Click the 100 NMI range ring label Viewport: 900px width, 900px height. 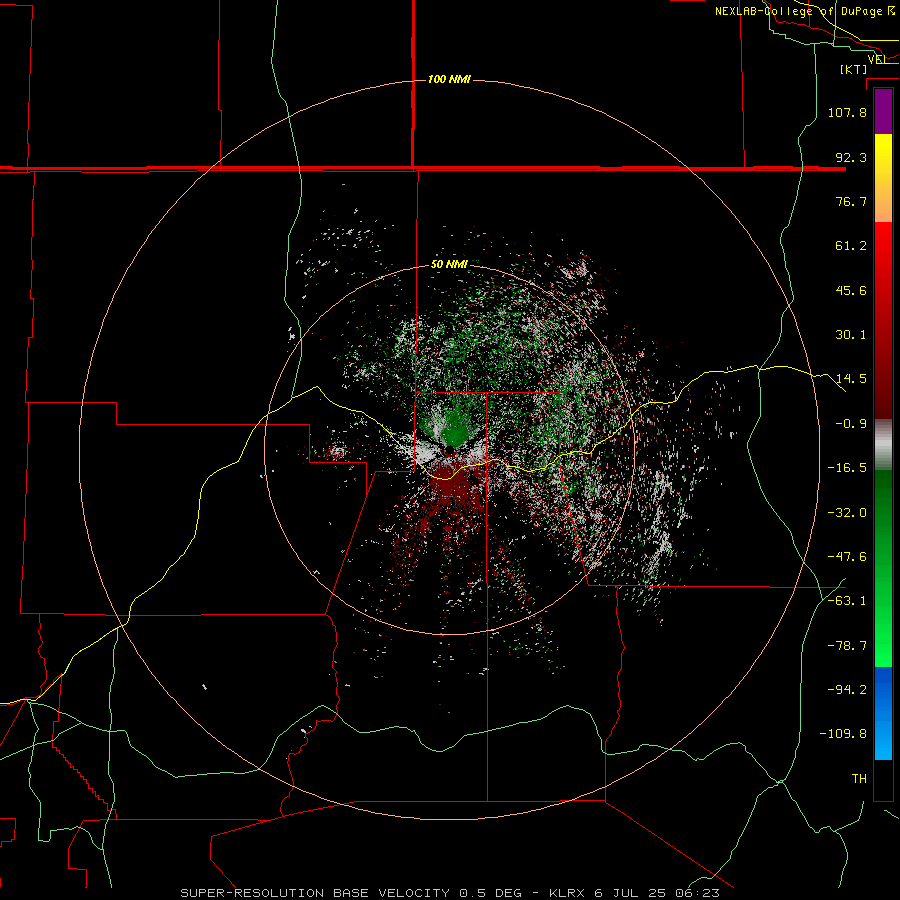[449, 79]
